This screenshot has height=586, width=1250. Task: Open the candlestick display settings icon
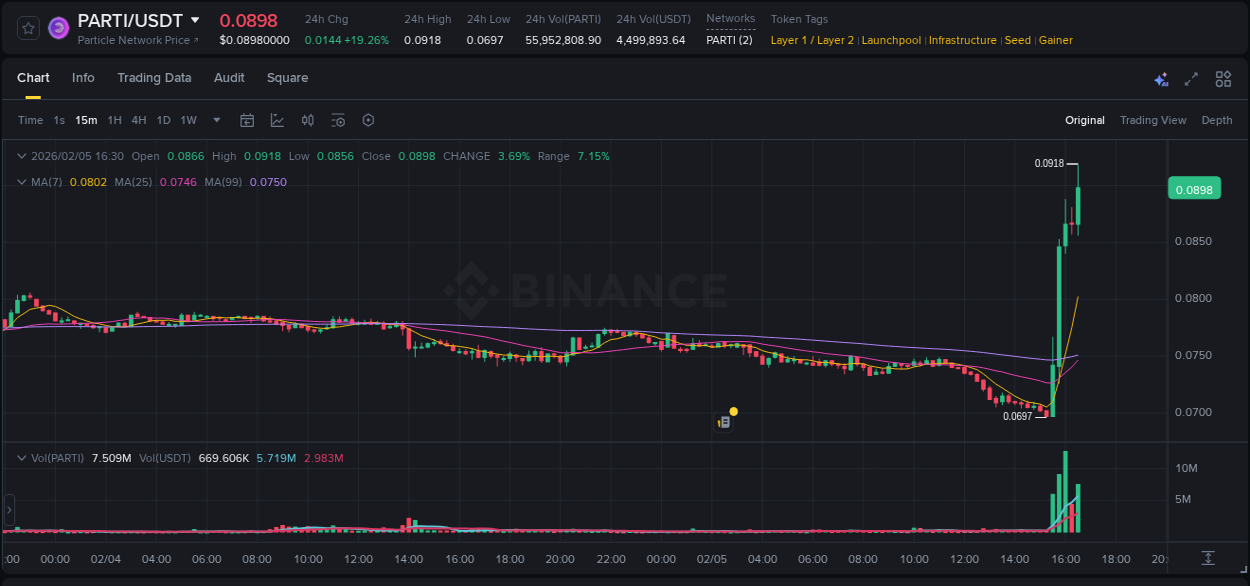point(307,120)
